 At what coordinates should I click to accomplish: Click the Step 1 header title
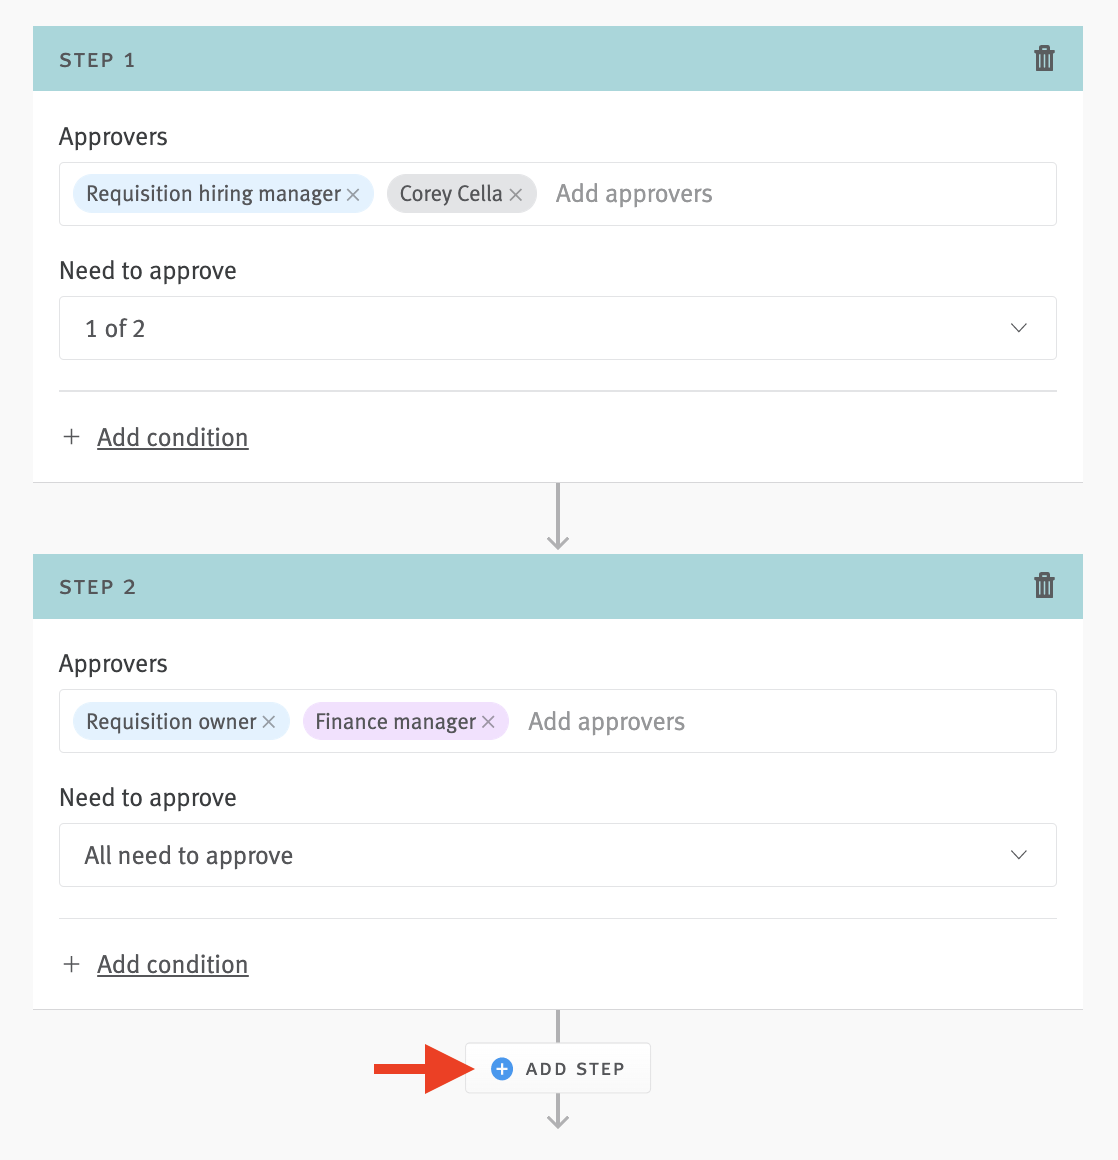point(97,60)
